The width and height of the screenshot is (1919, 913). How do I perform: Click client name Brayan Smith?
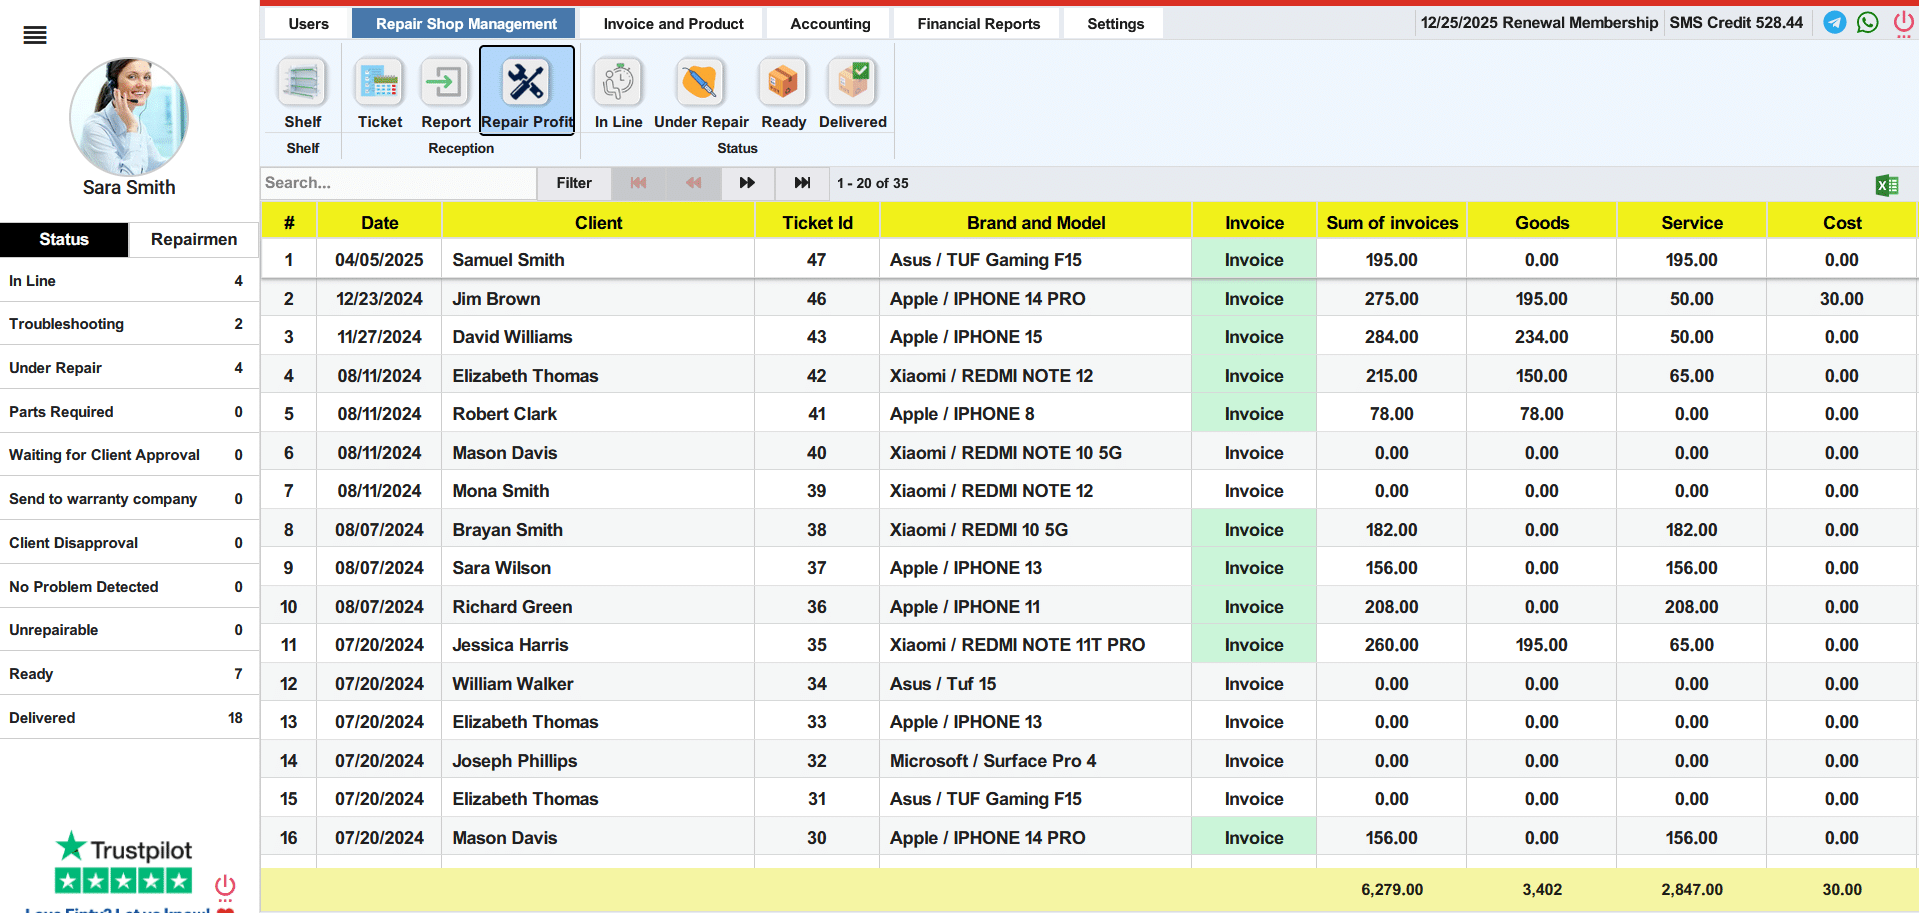[x=507, y=530]
